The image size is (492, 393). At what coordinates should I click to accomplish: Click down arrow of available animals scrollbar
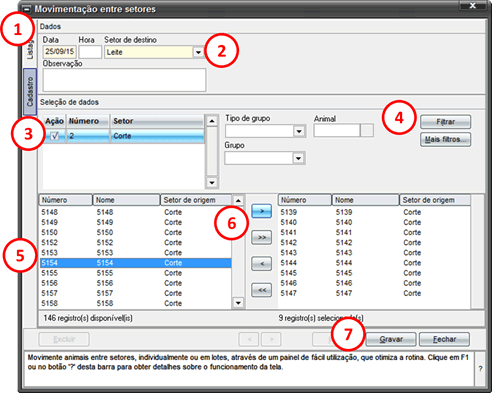click(238, 303)
